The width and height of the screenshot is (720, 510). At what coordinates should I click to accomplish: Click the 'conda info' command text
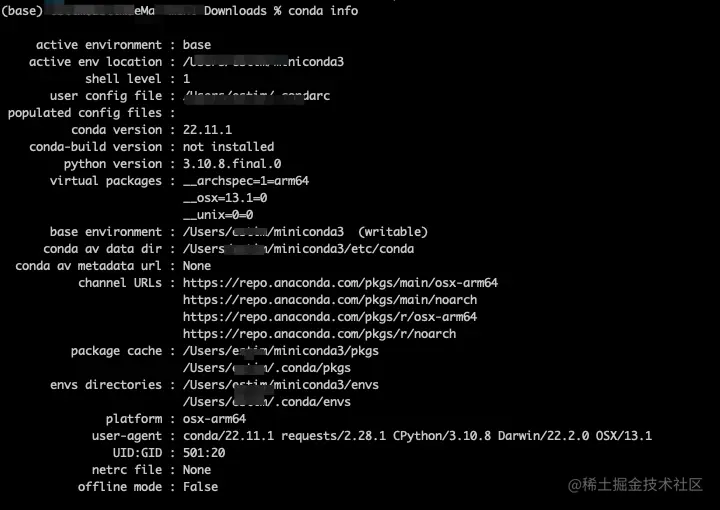pyautogui.click(x=323, y=11)
